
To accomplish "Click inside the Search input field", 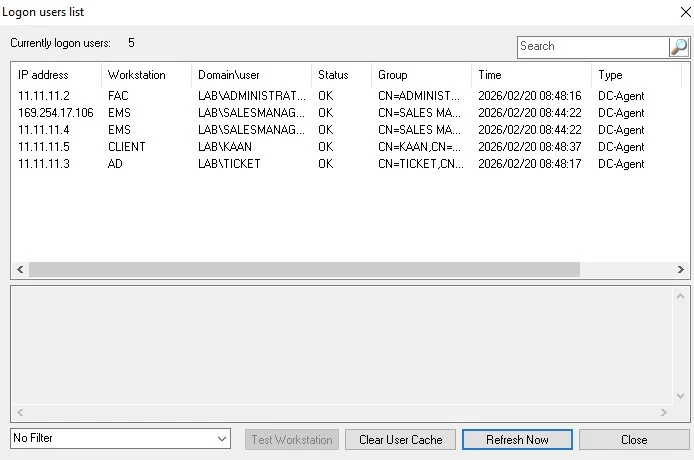I will click(x=593, y=46).
